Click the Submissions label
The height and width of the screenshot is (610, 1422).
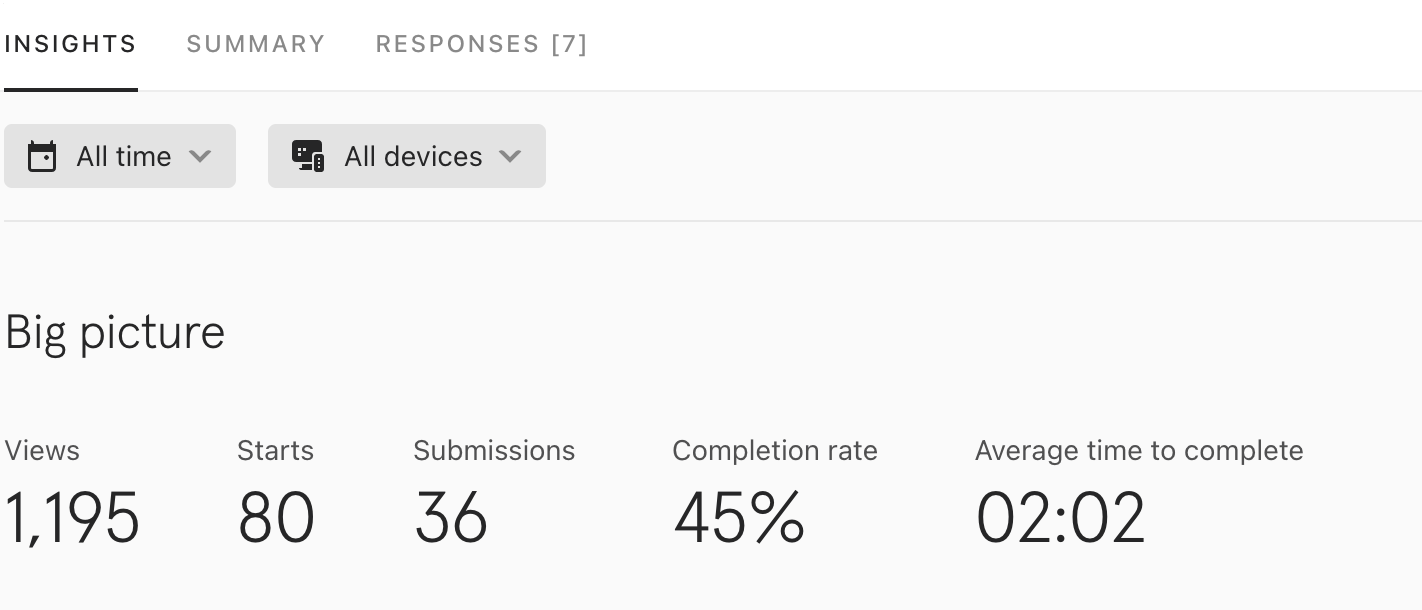pyautogui.click(x=494, y=451)
